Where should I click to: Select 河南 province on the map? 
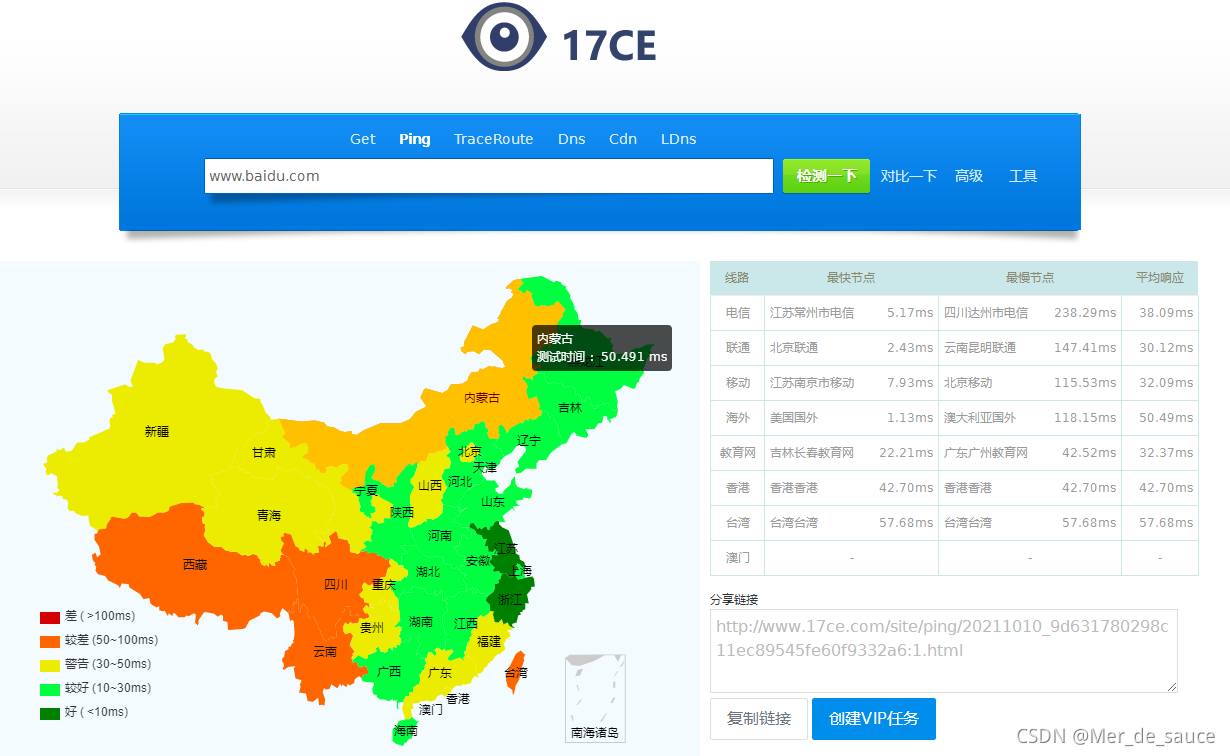[440, 536]
